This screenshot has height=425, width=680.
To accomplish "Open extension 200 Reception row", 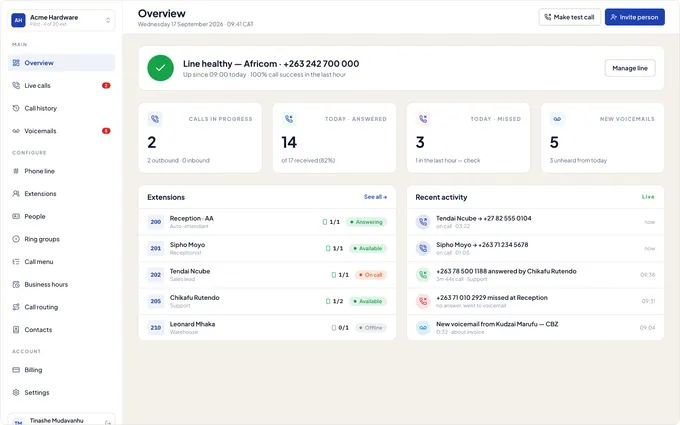I will click(x=267, y=222).
